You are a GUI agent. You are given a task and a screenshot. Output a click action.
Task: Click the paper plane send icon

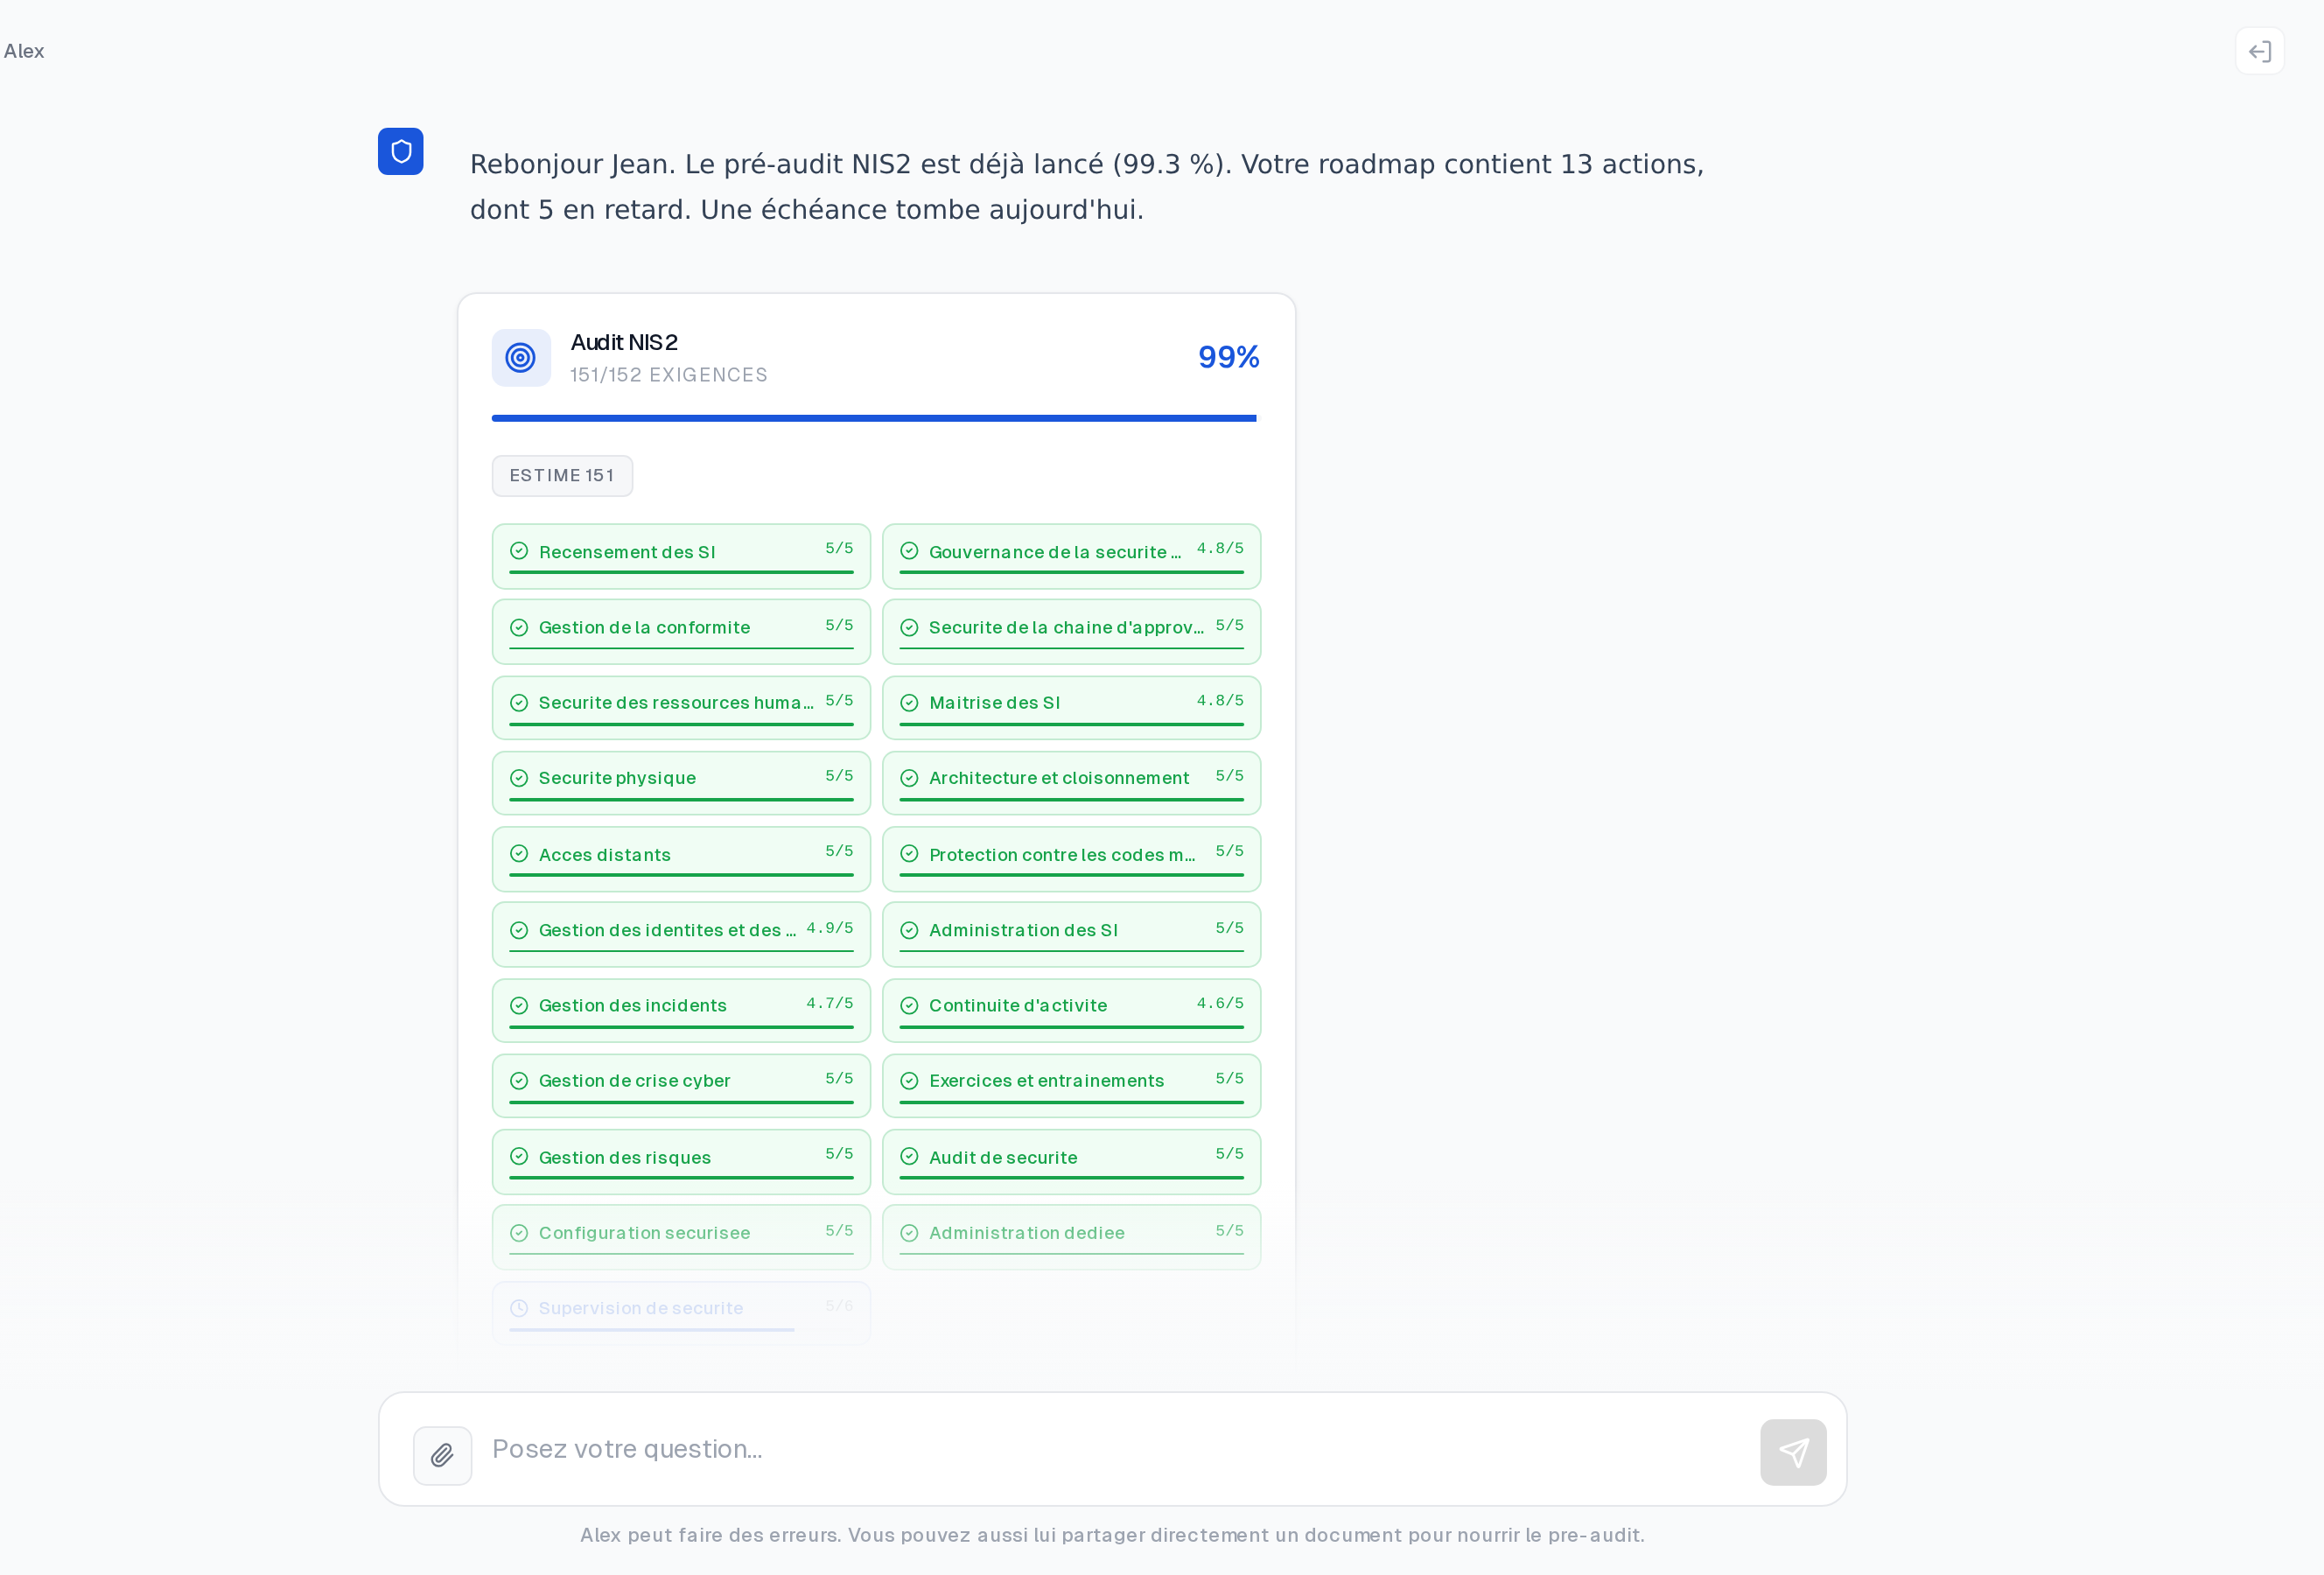pyautogui.click(x=1793, y=1451)
